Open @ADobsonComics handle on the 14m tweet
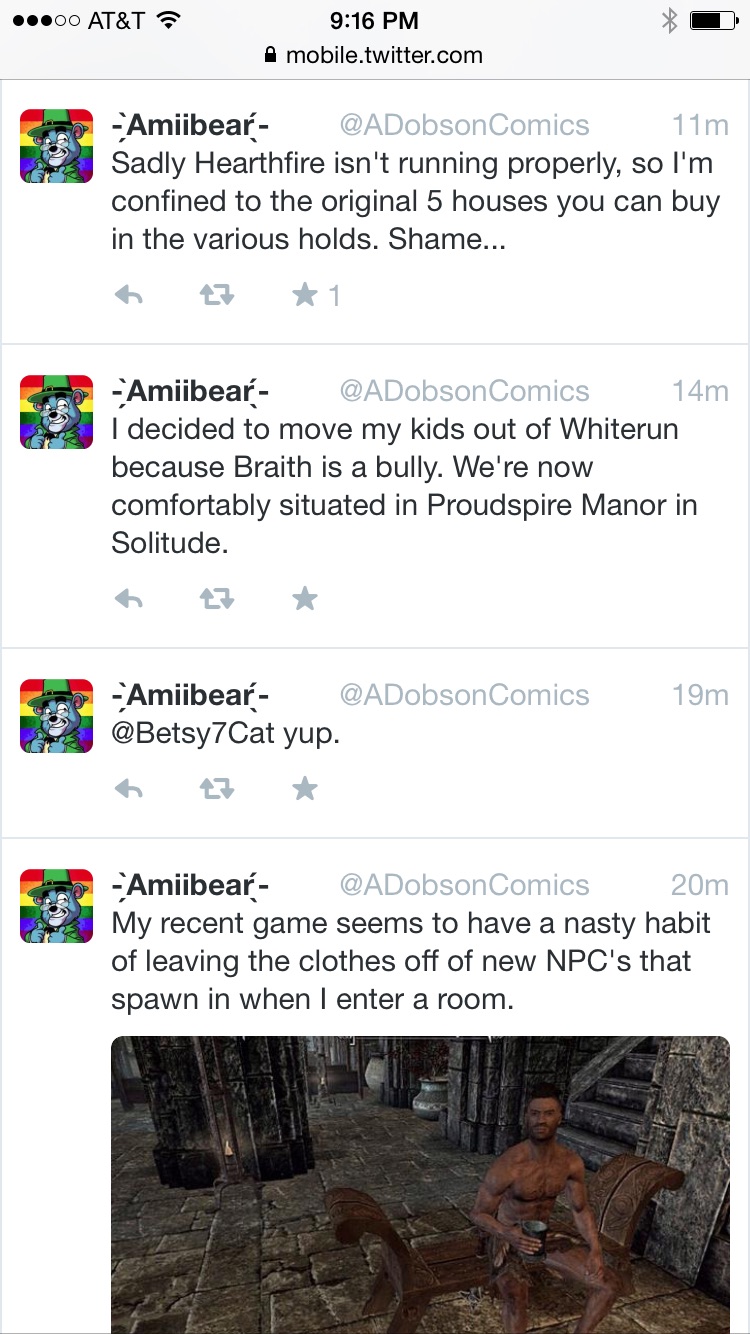750x1334 pixels. [x=465, y=391]
